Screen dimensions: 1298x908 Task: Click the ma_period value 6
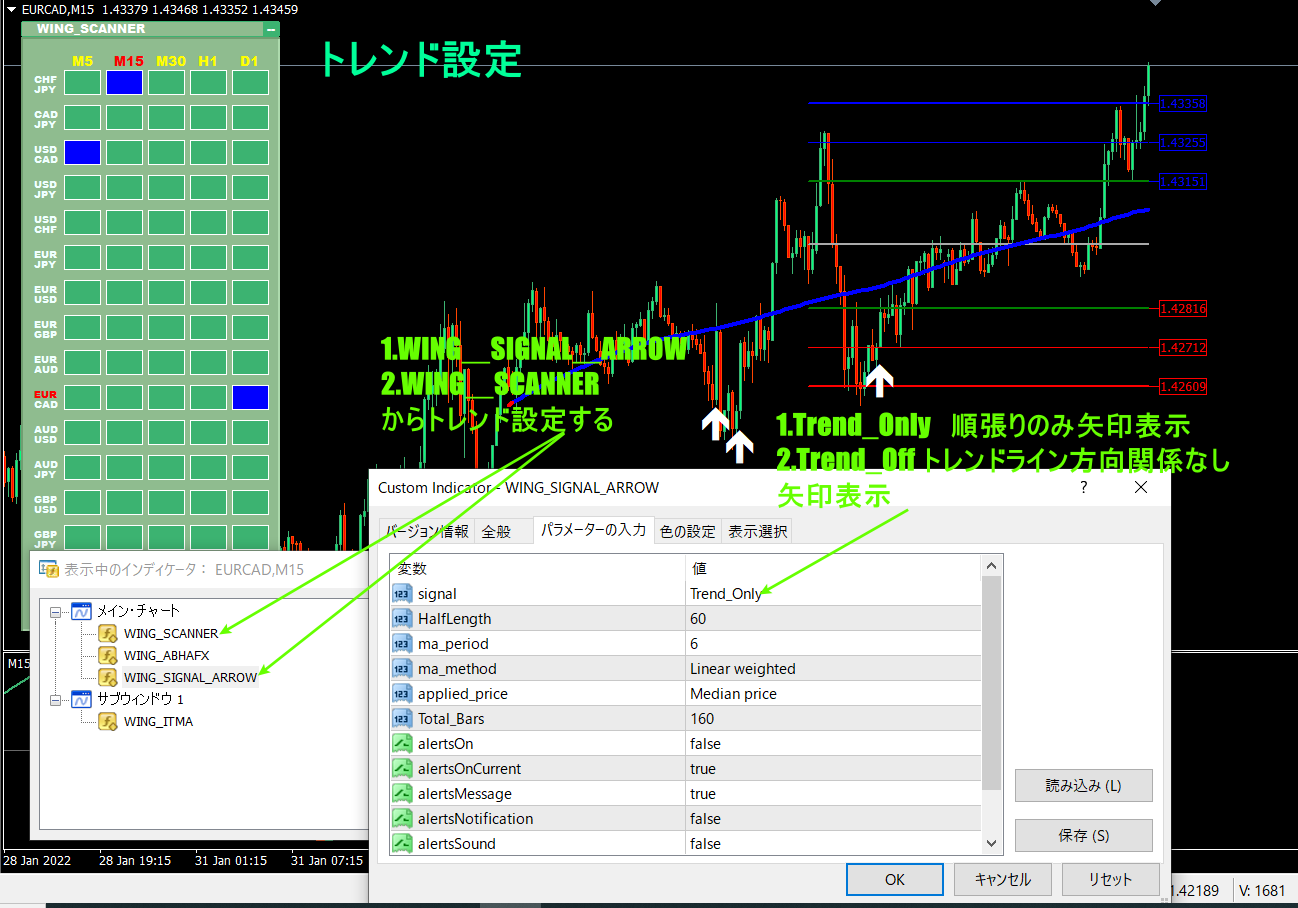833,644
